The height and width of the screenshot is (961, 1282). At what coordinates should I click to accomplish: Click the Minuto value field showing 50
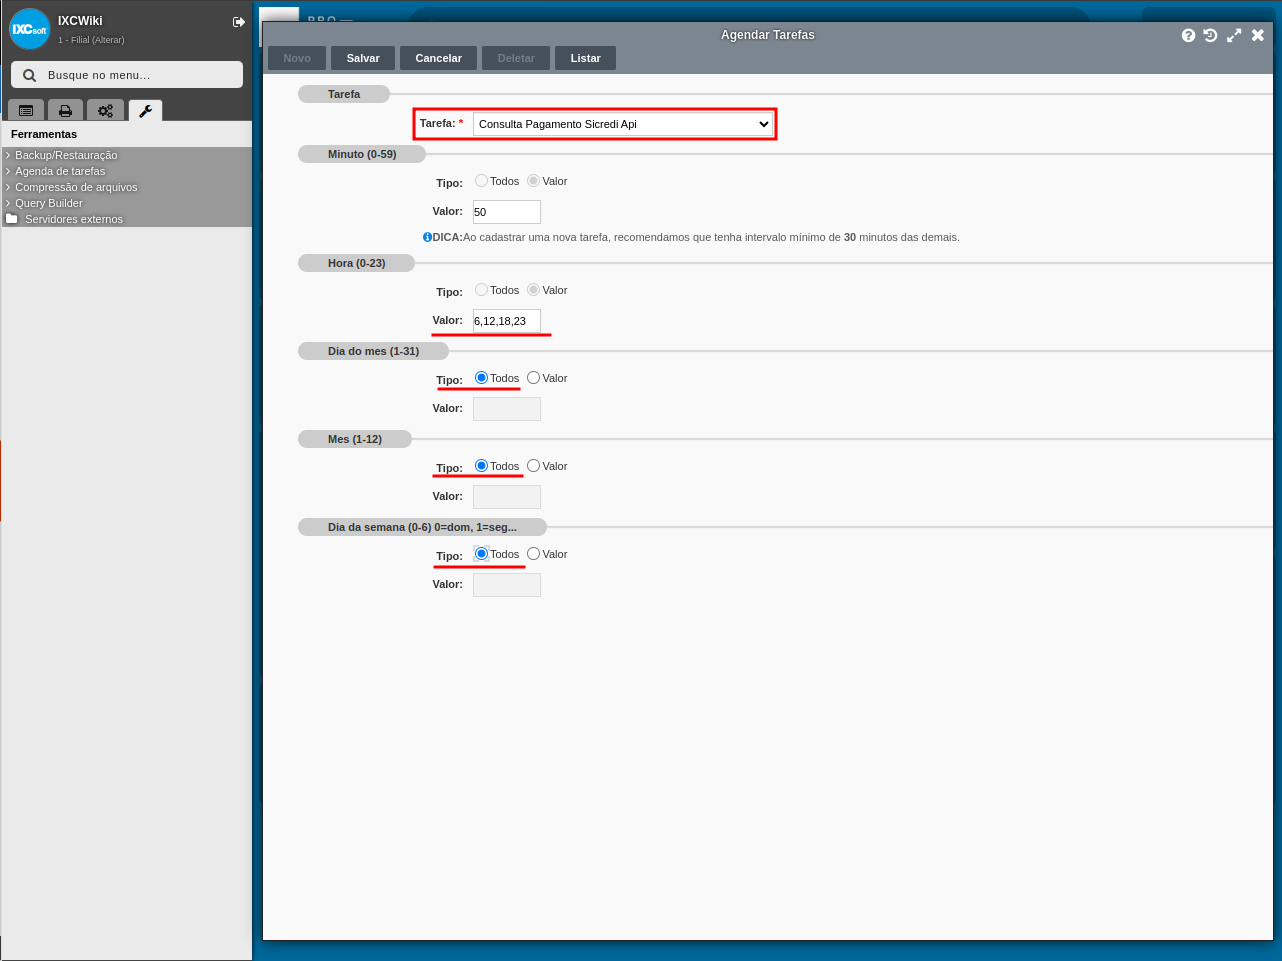507,212
